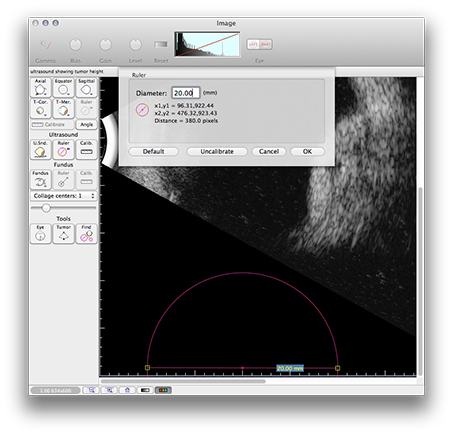The height and width of the screenshot is (435, 453).
Task: Click the slider below Collage centers
Action: [x=63, y=208]
